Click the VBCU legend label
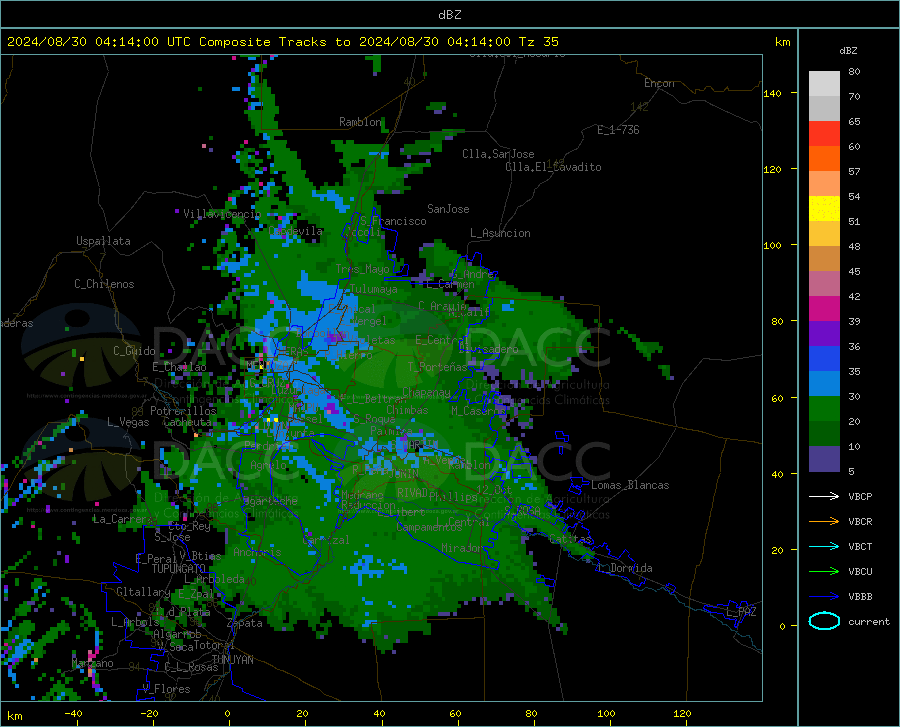The height and width of the screenshot is (727, 900). pos(860,572)
